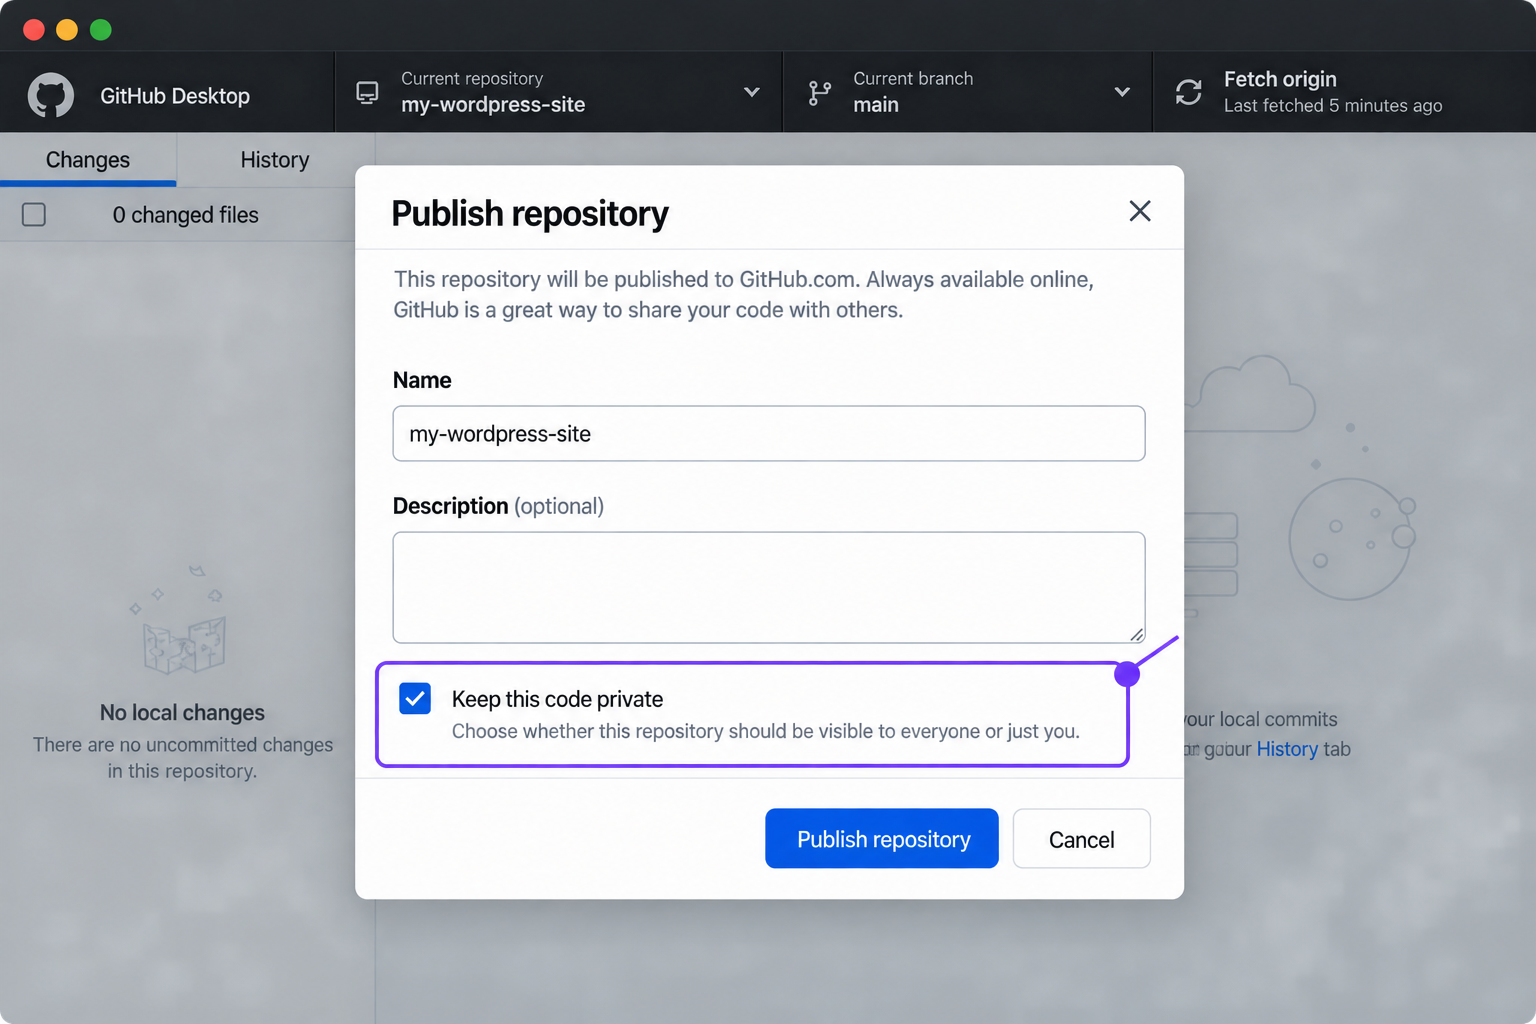Image resolution: width=1536 pixels, height=1024 pixels.
Task: Switch to the Changes tab
Action: [88, 160]
